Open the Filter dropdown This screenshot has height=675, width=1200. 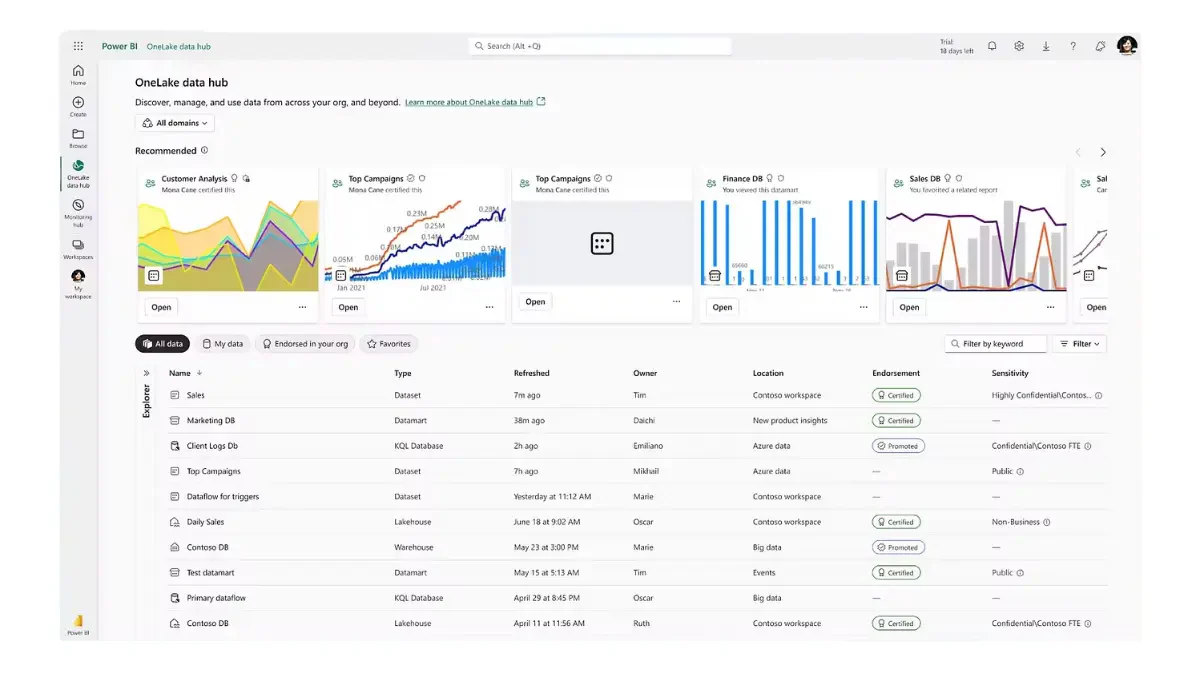(x=1080, y=343)
